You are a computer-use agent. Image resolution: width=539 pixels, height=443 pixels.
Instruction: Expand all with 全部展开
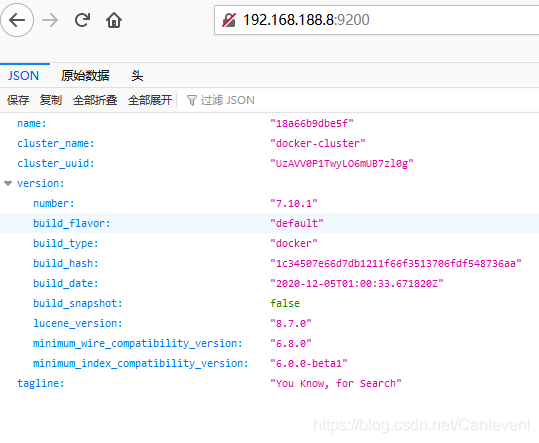(x=150, y=100)
